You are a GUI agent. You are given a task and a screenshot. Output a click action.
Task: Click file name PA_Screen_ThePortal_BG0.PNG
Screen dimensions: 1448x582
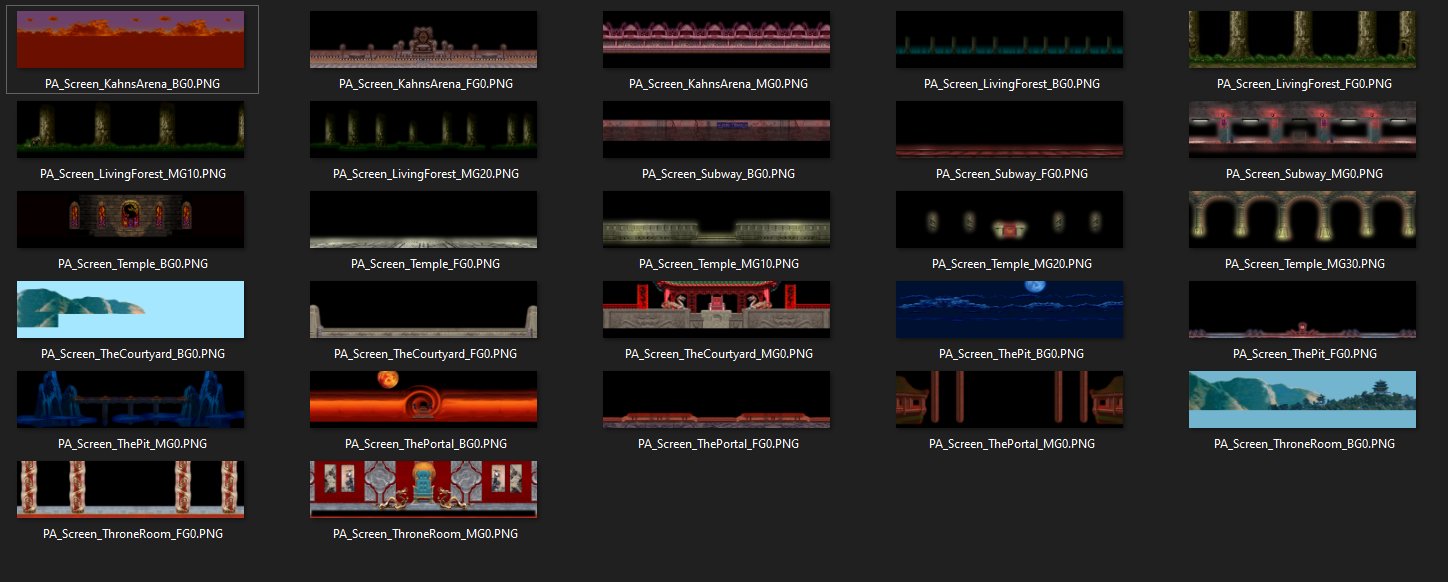click(426, 444)
